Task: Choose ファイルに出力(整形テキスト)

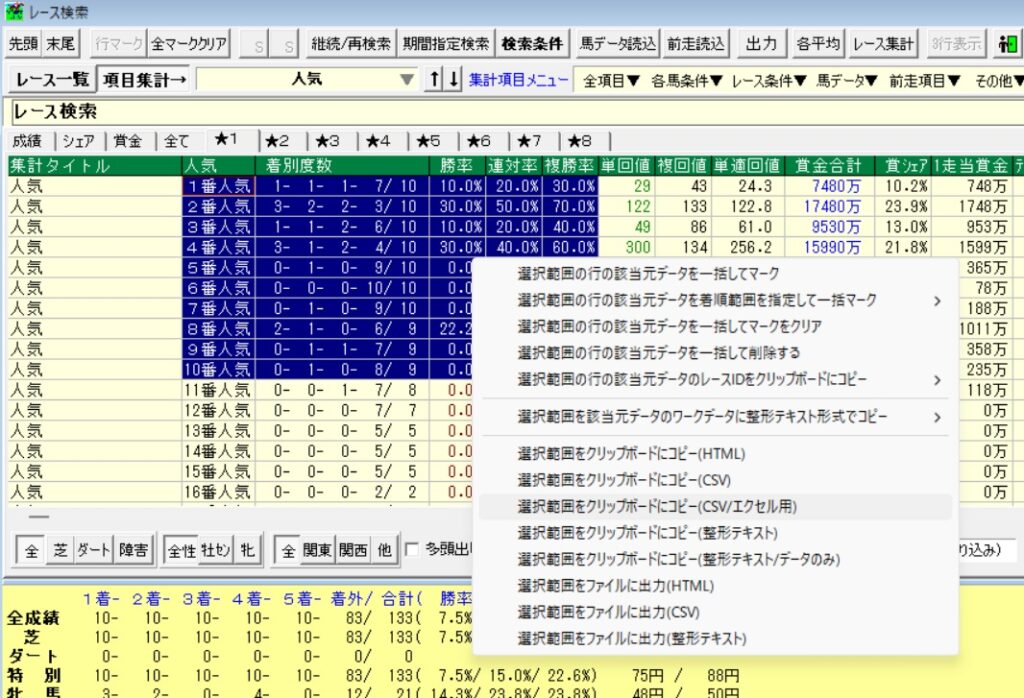Action: [x=715, y=639]
